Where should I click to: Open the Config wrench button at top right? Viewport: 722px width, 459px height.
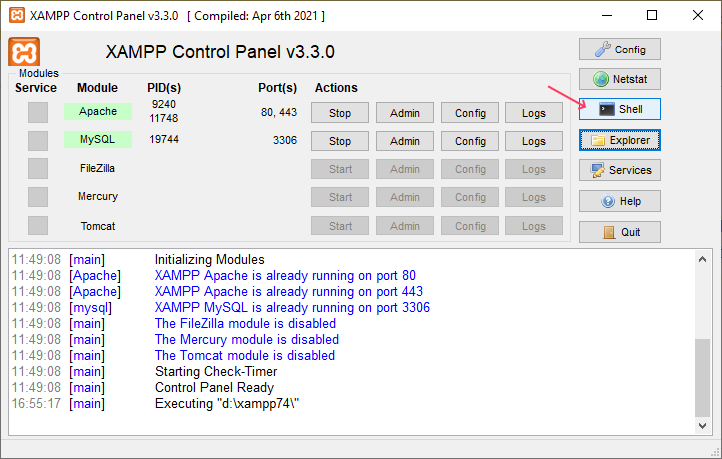click(619, 49)
